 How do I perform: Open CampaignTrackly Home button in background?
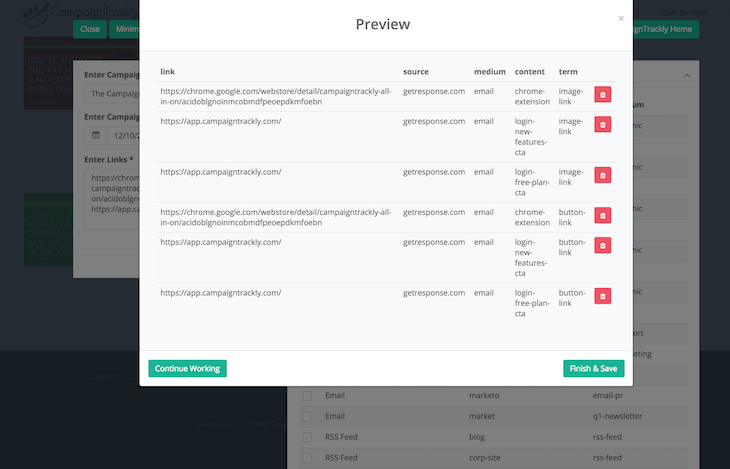[665, 29]
